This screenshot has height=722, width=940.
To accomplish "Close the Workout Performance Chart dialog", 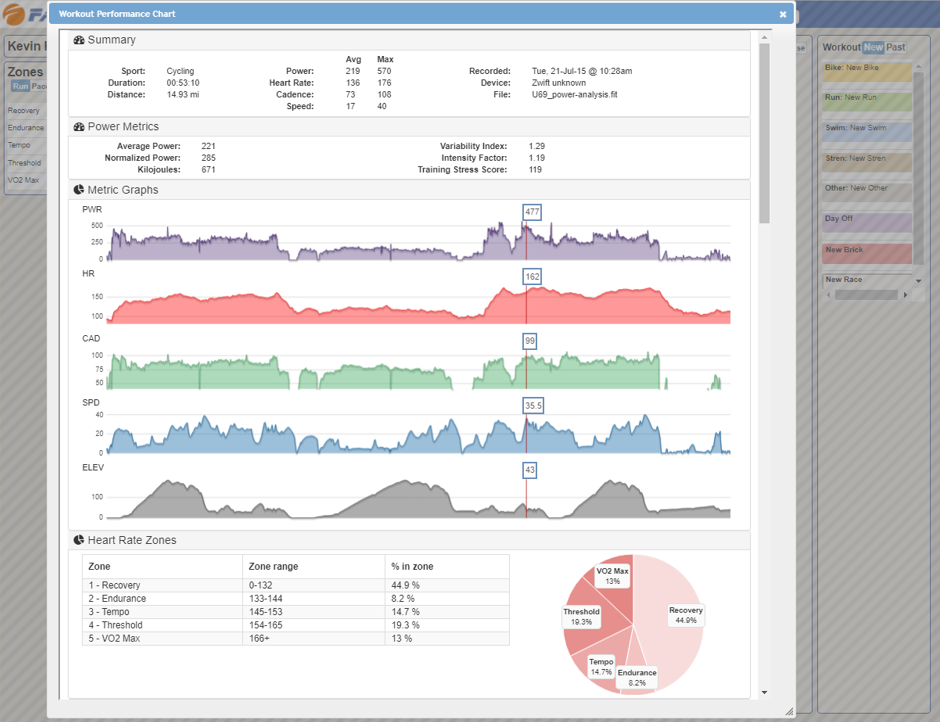I will point(783,14).
